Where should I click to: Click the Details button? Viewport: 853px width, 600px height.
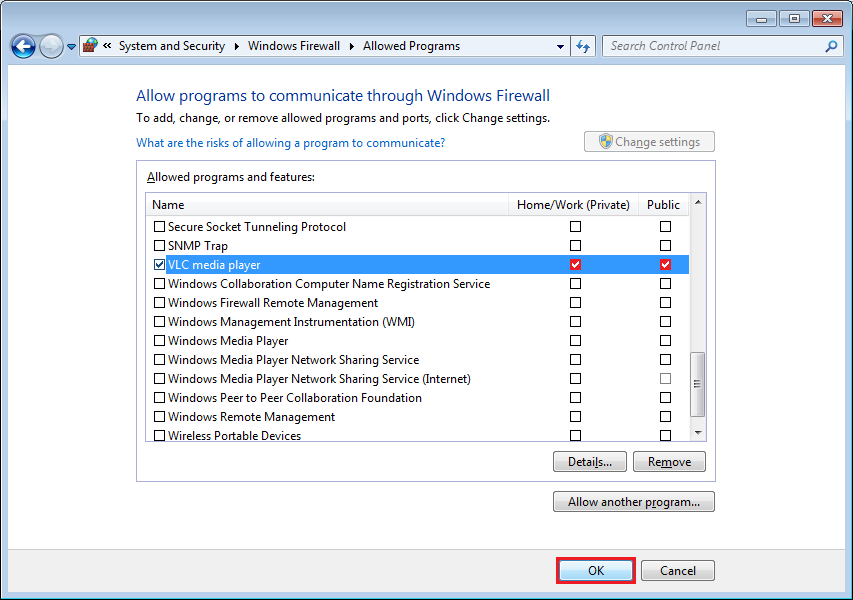coord(589,462)
